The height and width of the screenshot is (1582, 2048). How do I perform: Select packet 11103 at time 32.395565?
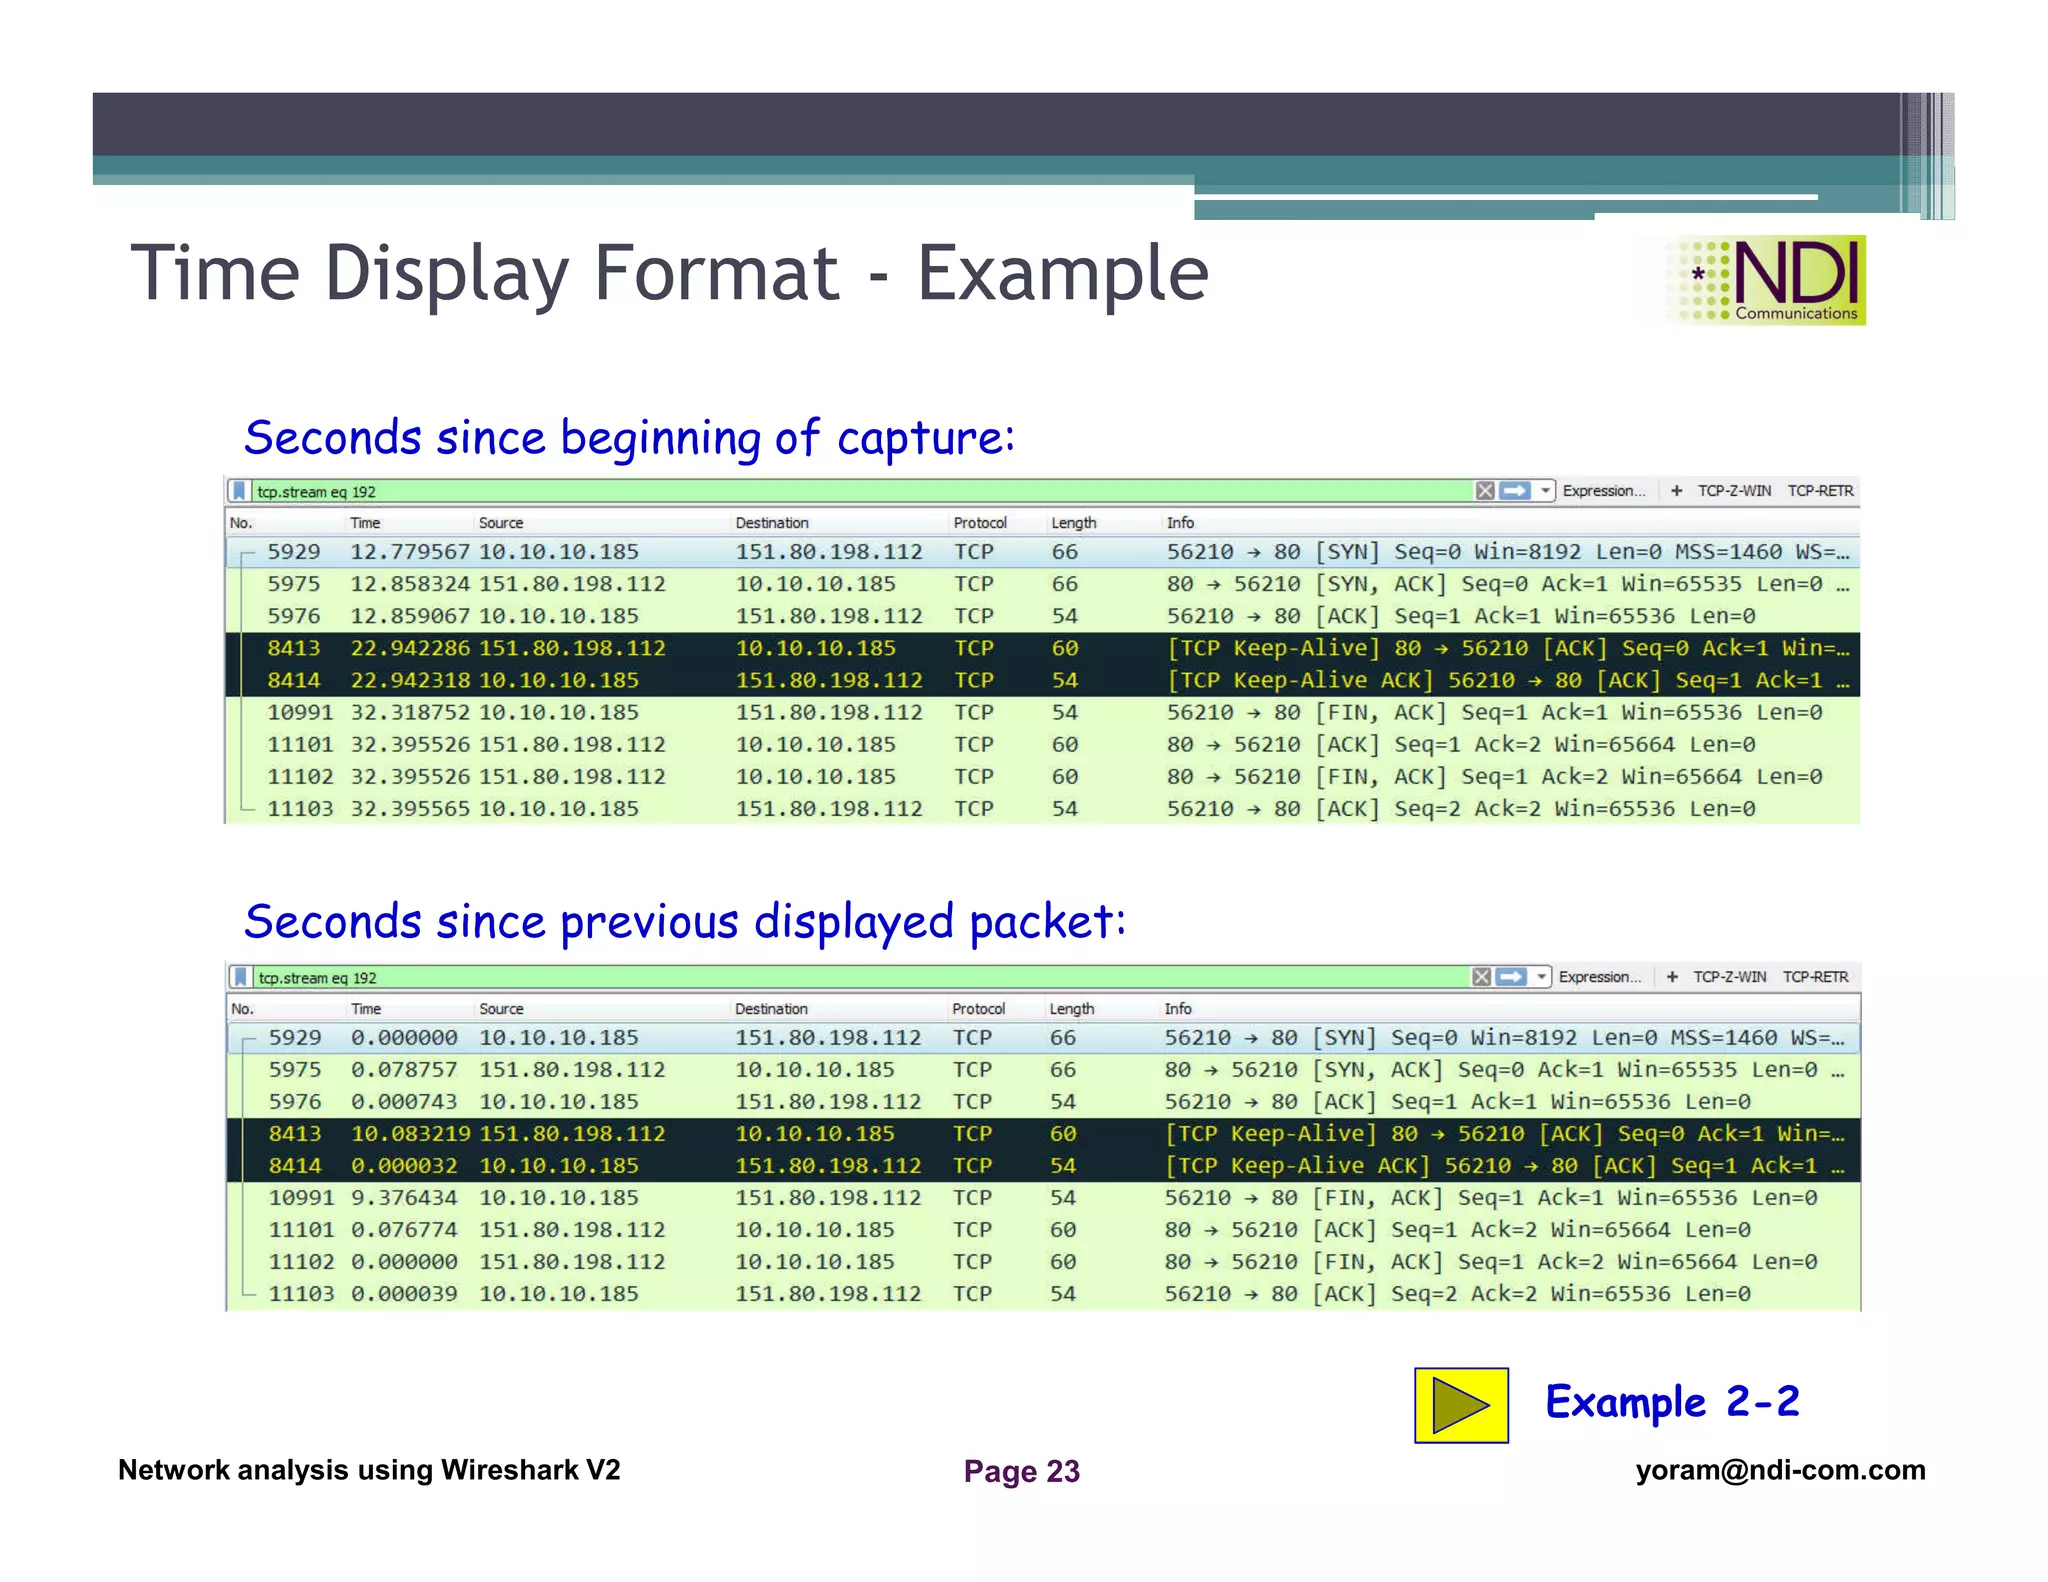click(1042, 808)
